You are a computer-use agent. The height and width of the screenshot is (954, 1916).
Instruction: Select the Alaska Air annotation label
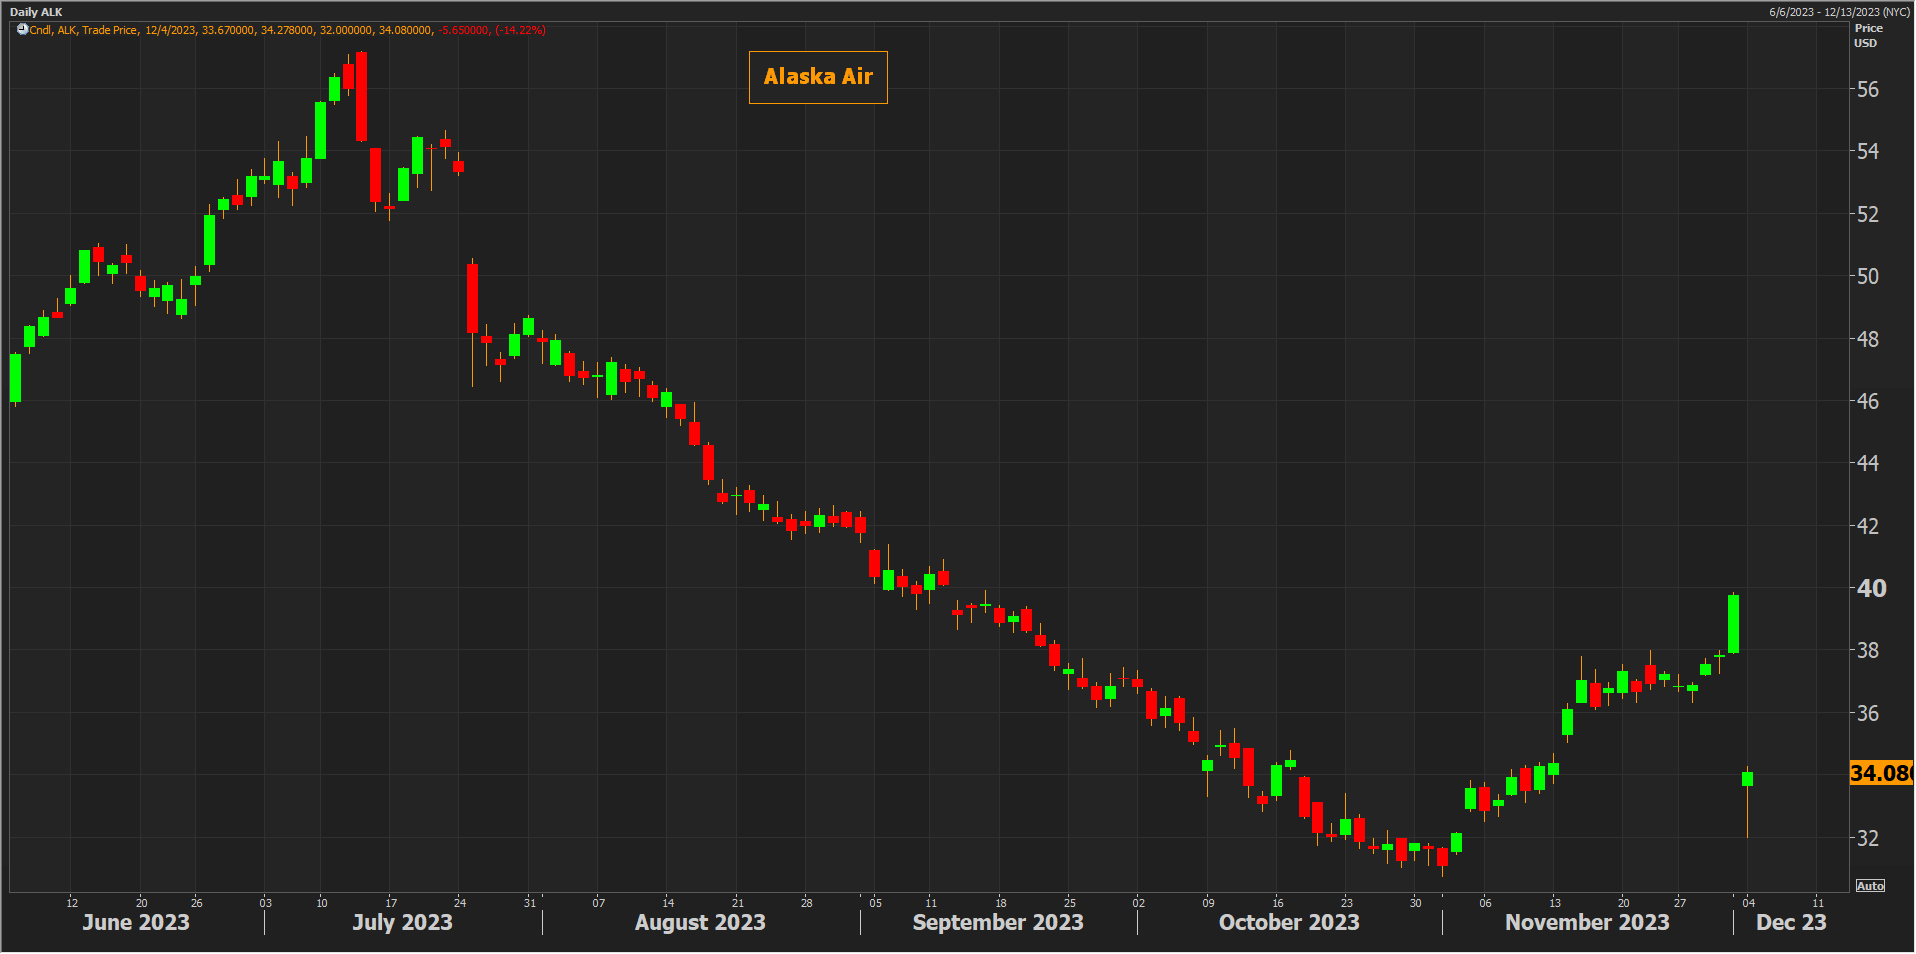point(817,77)
